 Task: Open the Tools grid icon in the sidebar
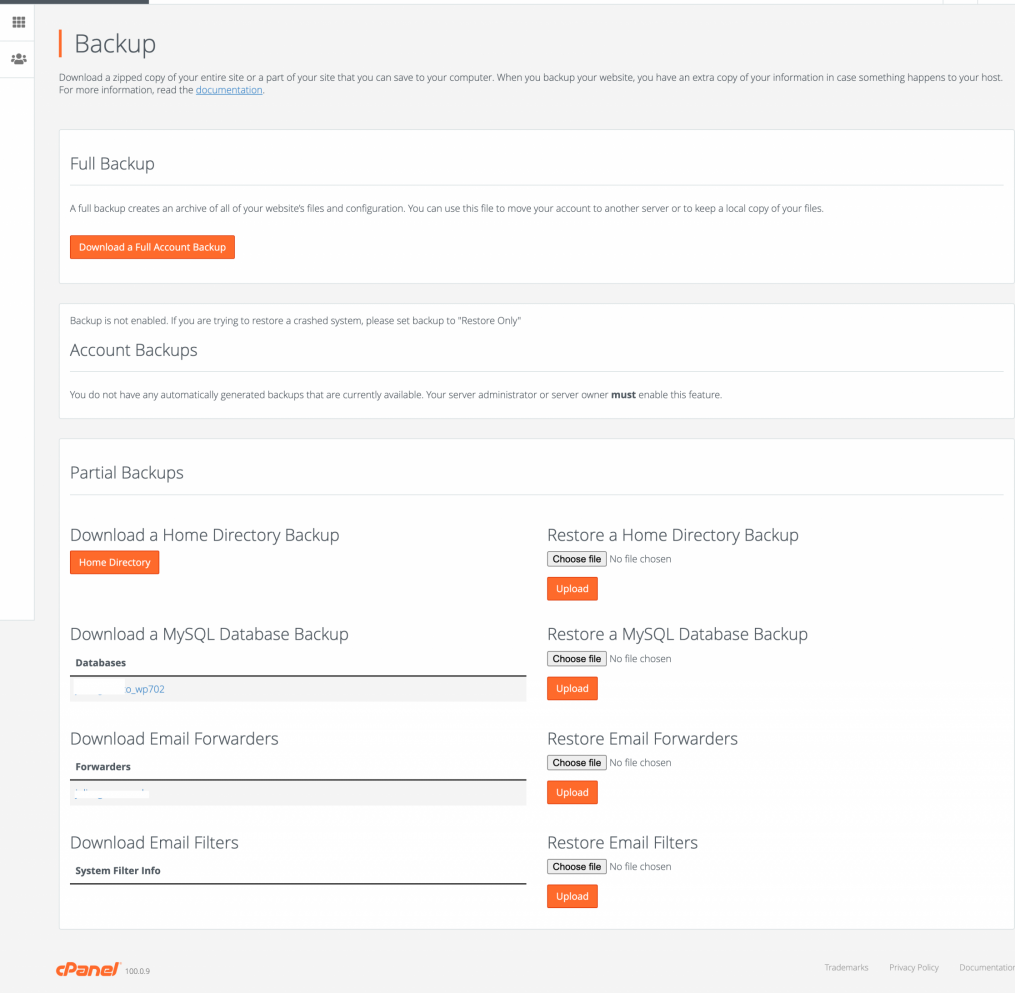pos(18,23)
